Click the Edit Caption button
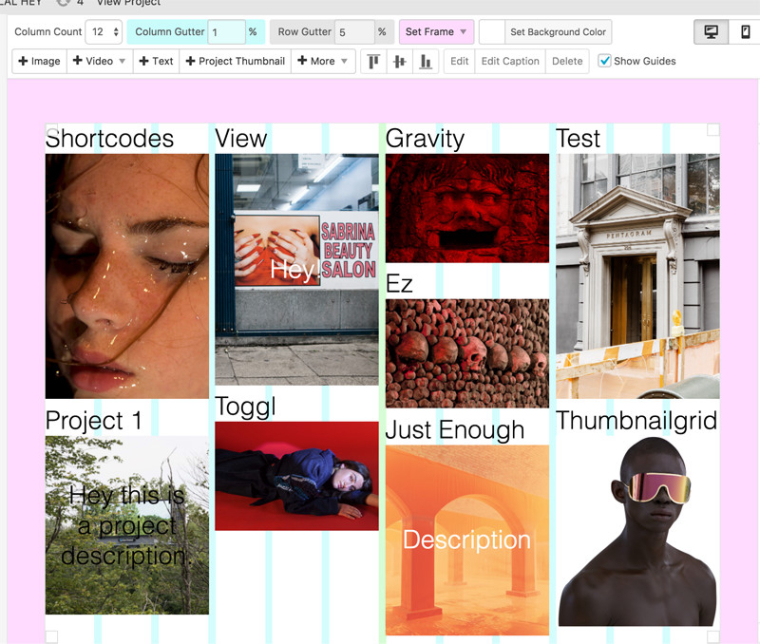Image resolution: width=760 pixels, height=644 pixels. coord(510,61)
